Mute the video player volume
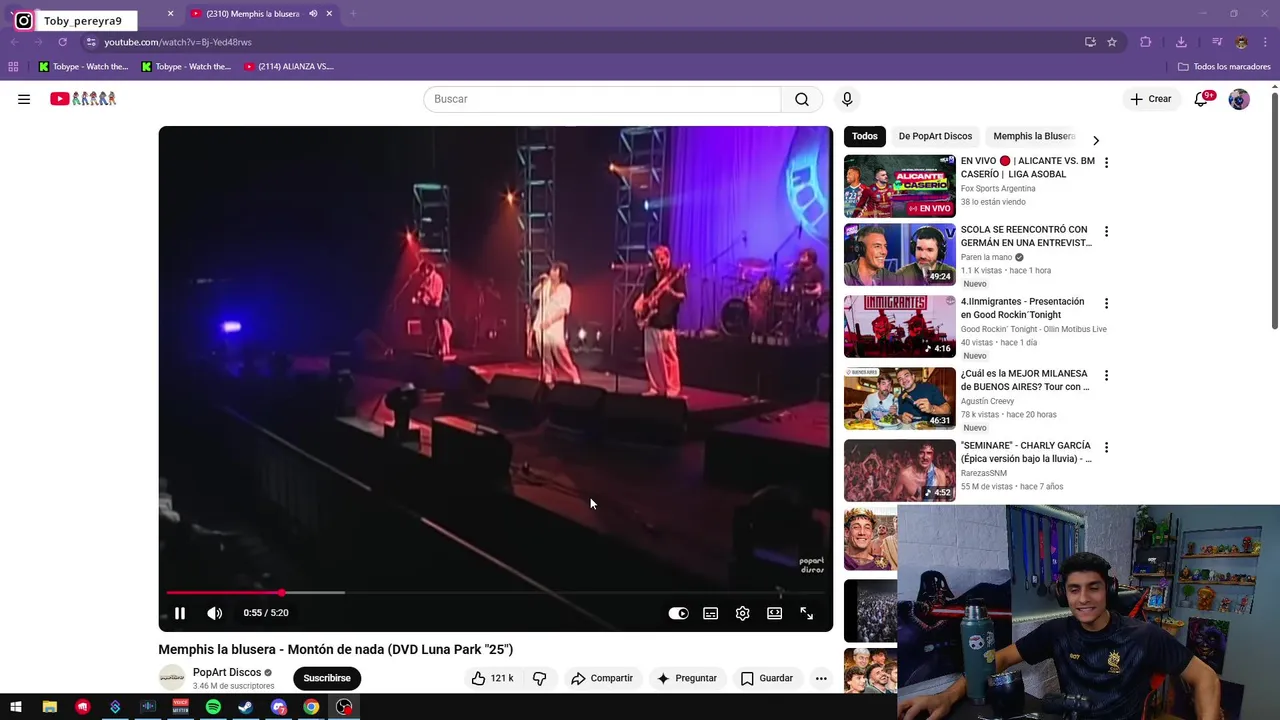 click(214, 613)
